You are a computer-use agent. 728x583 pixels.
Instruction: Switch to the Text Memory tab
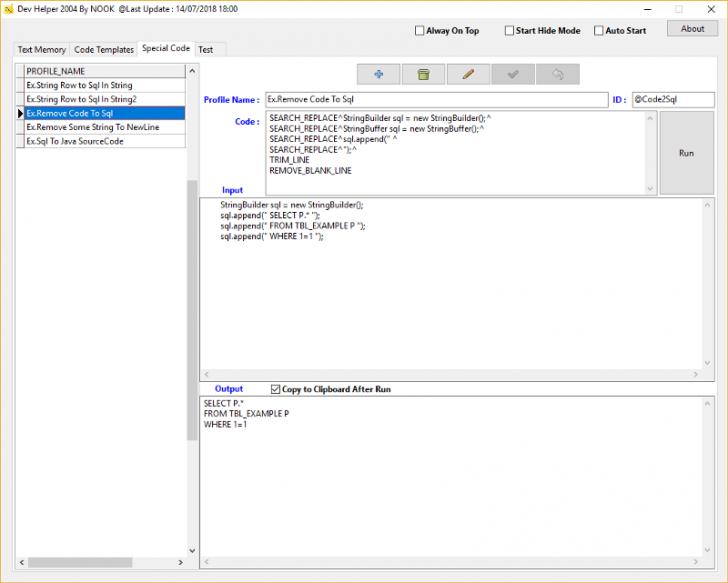pyautogui.click(x=42, y=50)
